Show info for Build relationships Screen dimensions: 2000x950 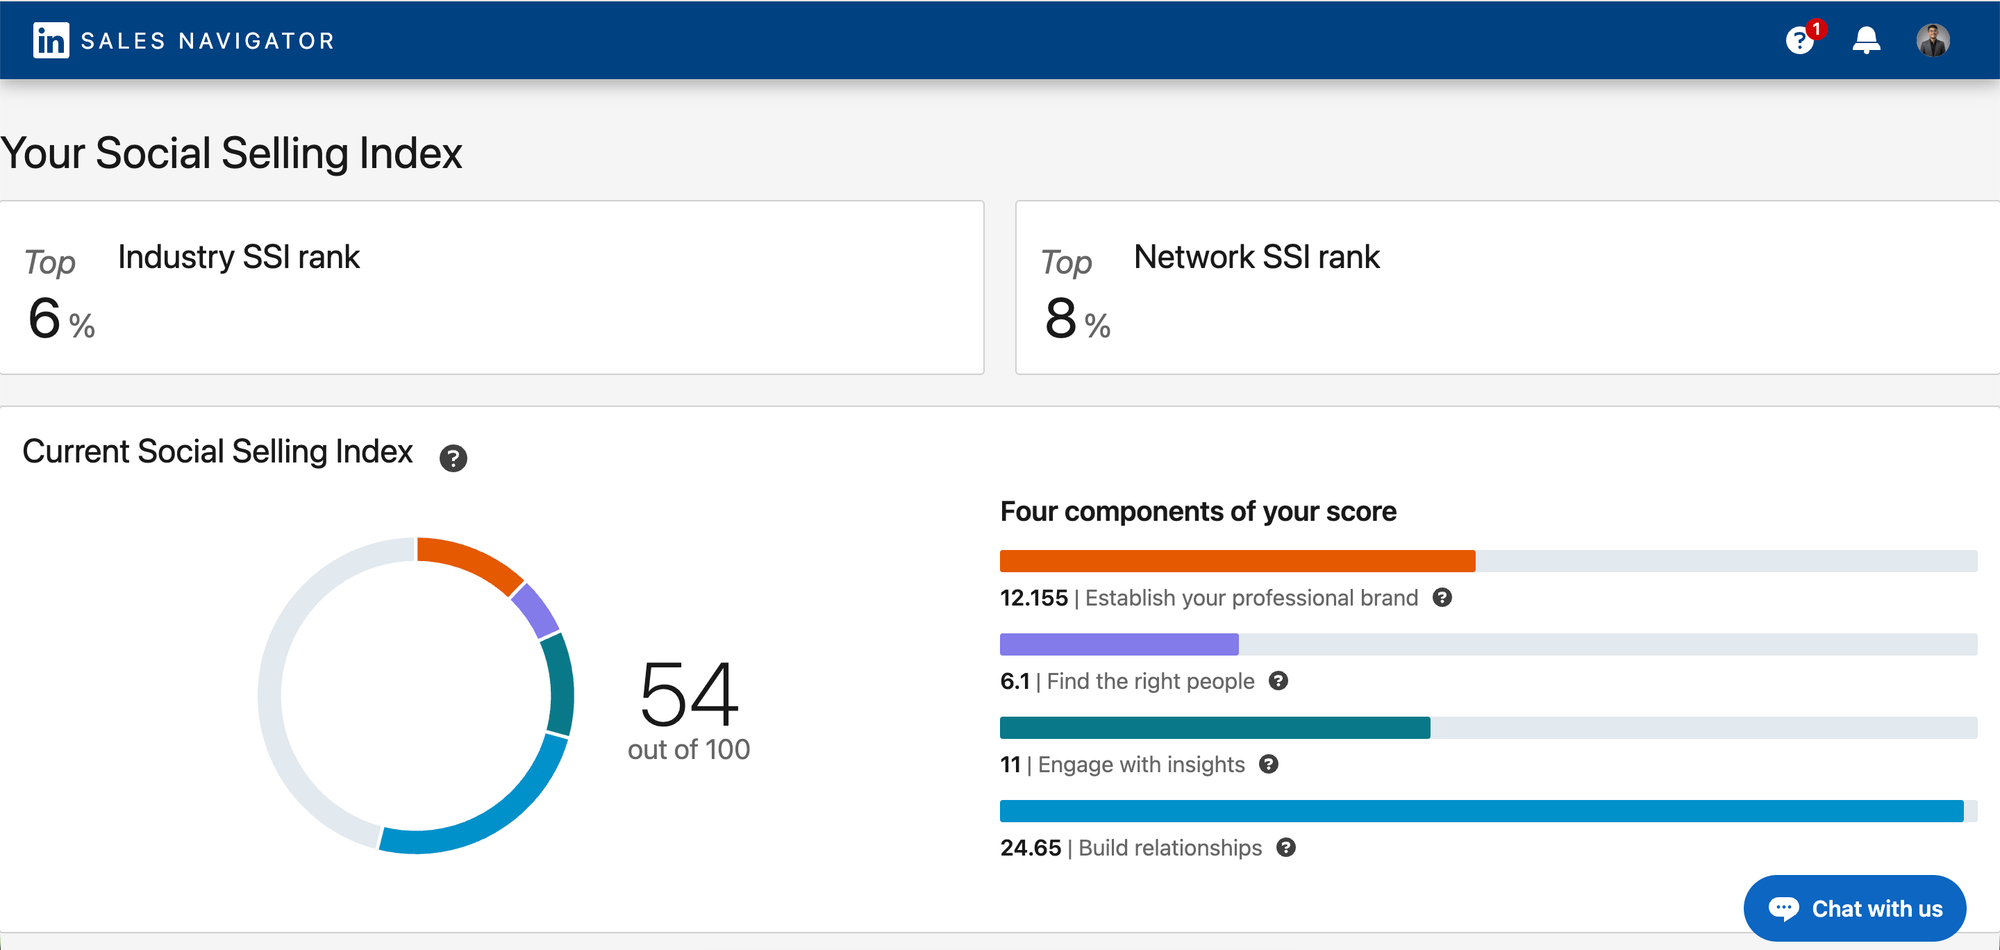pyautogui.click(x=1286, y=848)
